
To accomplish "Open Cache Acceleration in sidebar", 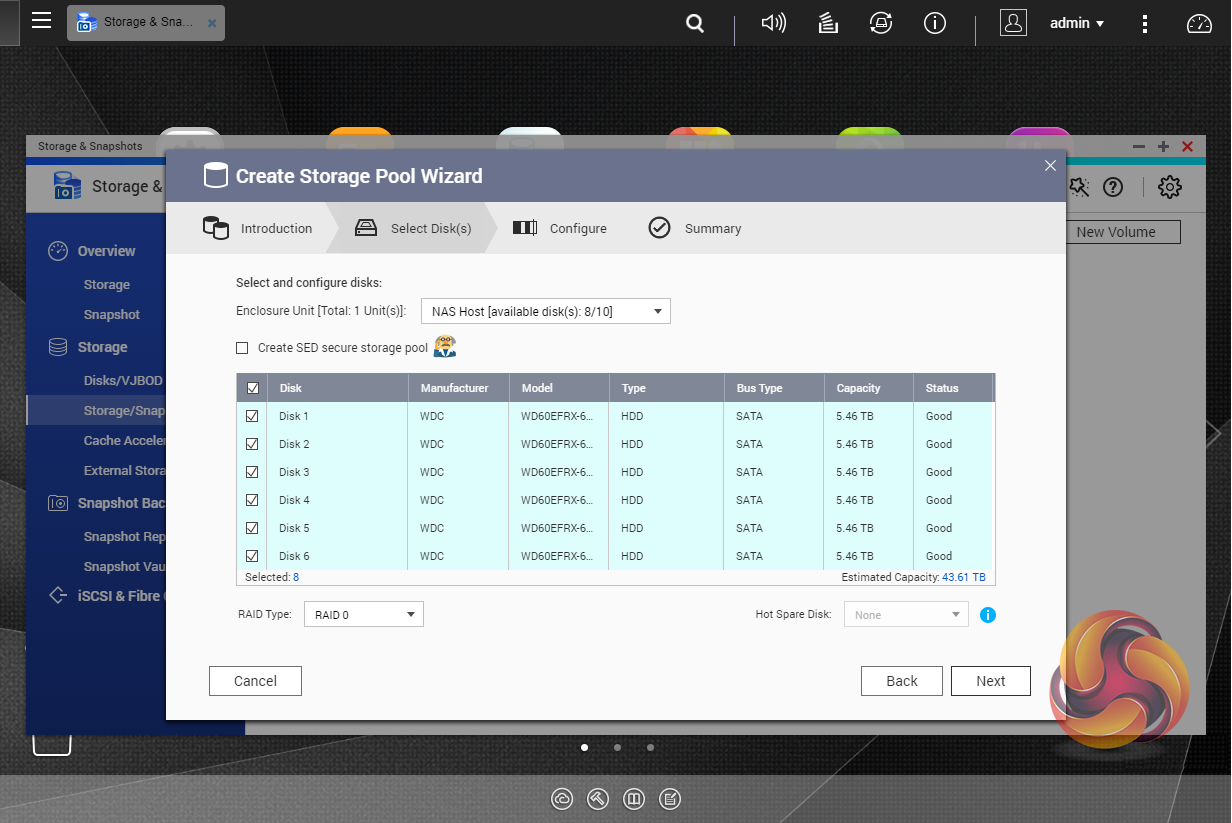I will 124,440.
